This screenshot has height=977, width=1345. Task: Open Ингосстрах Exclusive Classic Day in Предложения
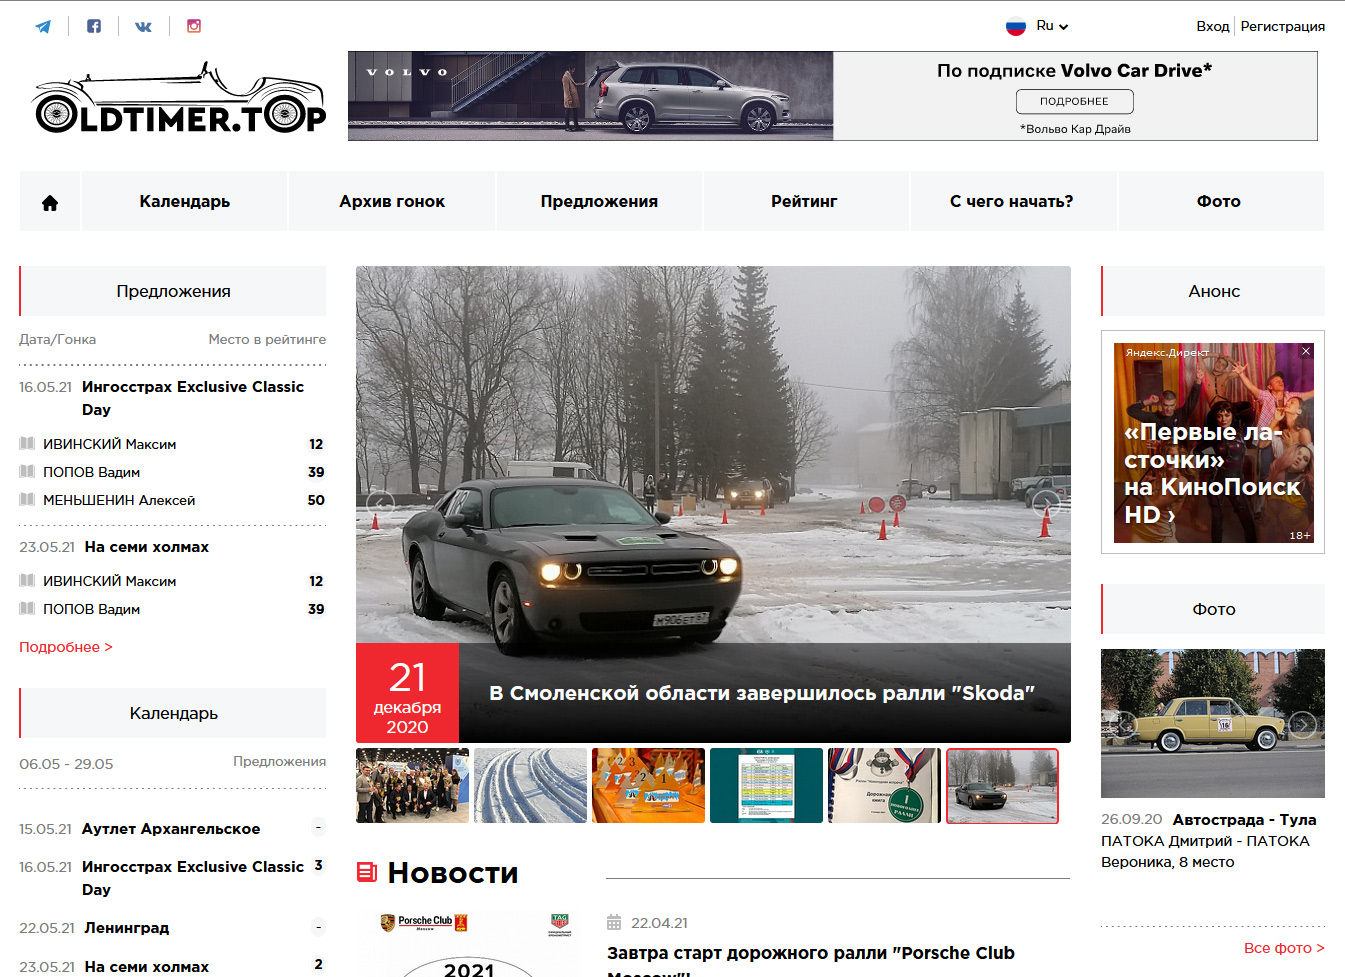coord(193,398)
